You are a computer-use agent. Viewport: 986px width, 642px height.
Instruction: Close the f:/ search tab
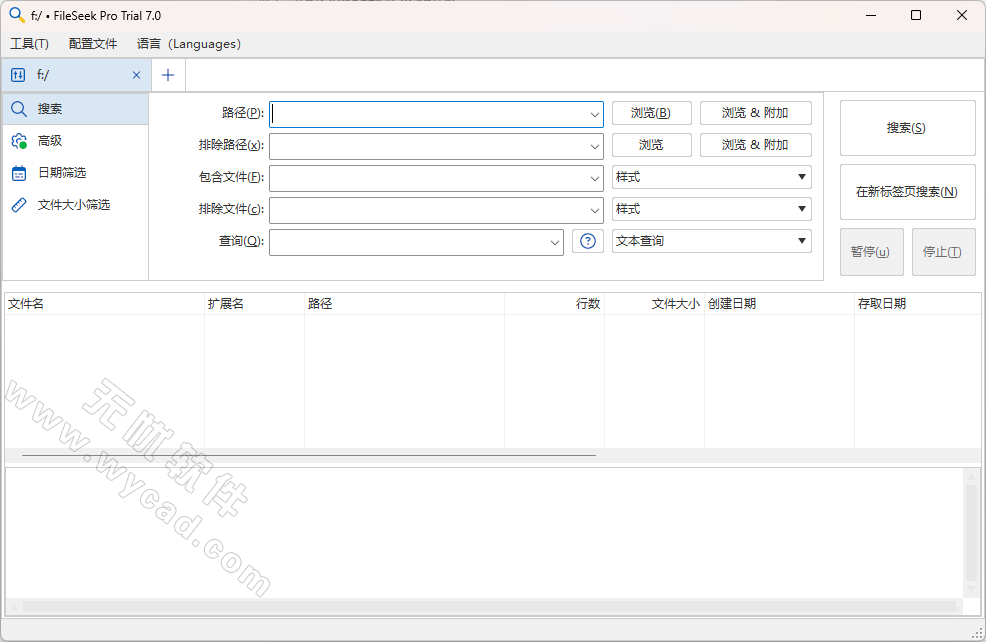136,75
